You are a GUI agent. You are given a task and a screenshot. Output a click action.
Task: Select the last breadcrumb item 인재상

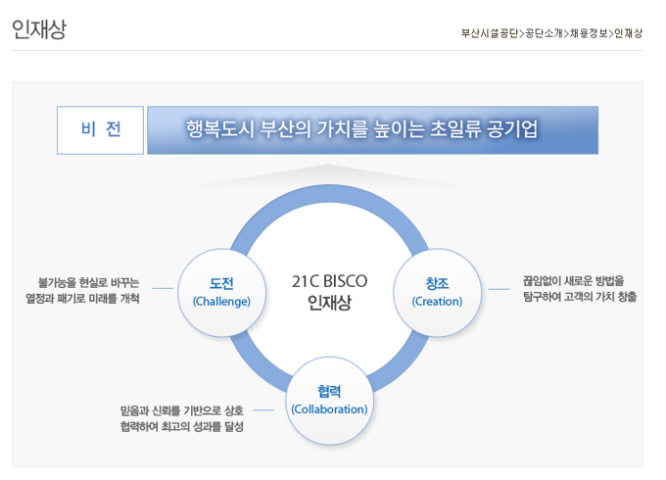pyautogui.click(x=629, y=33)
